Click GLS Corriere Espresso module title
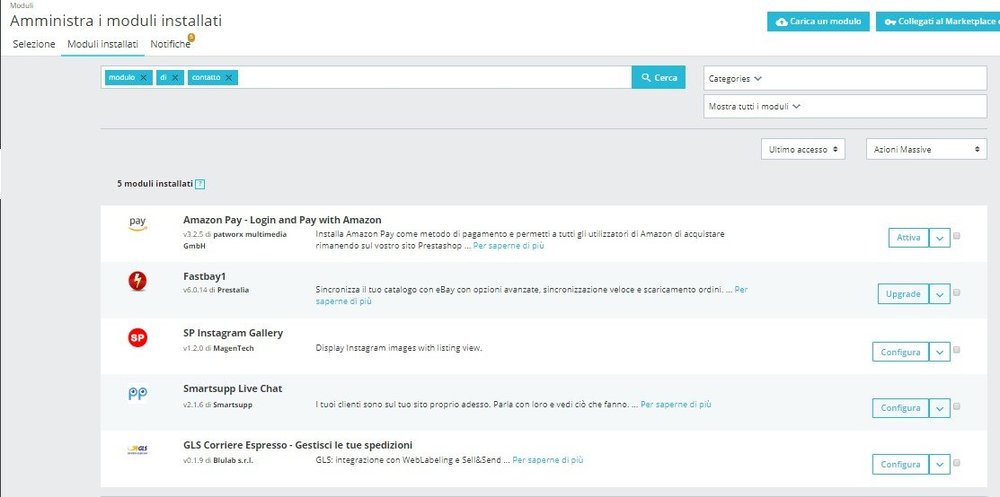1000x497 pixels. point(298,445)
